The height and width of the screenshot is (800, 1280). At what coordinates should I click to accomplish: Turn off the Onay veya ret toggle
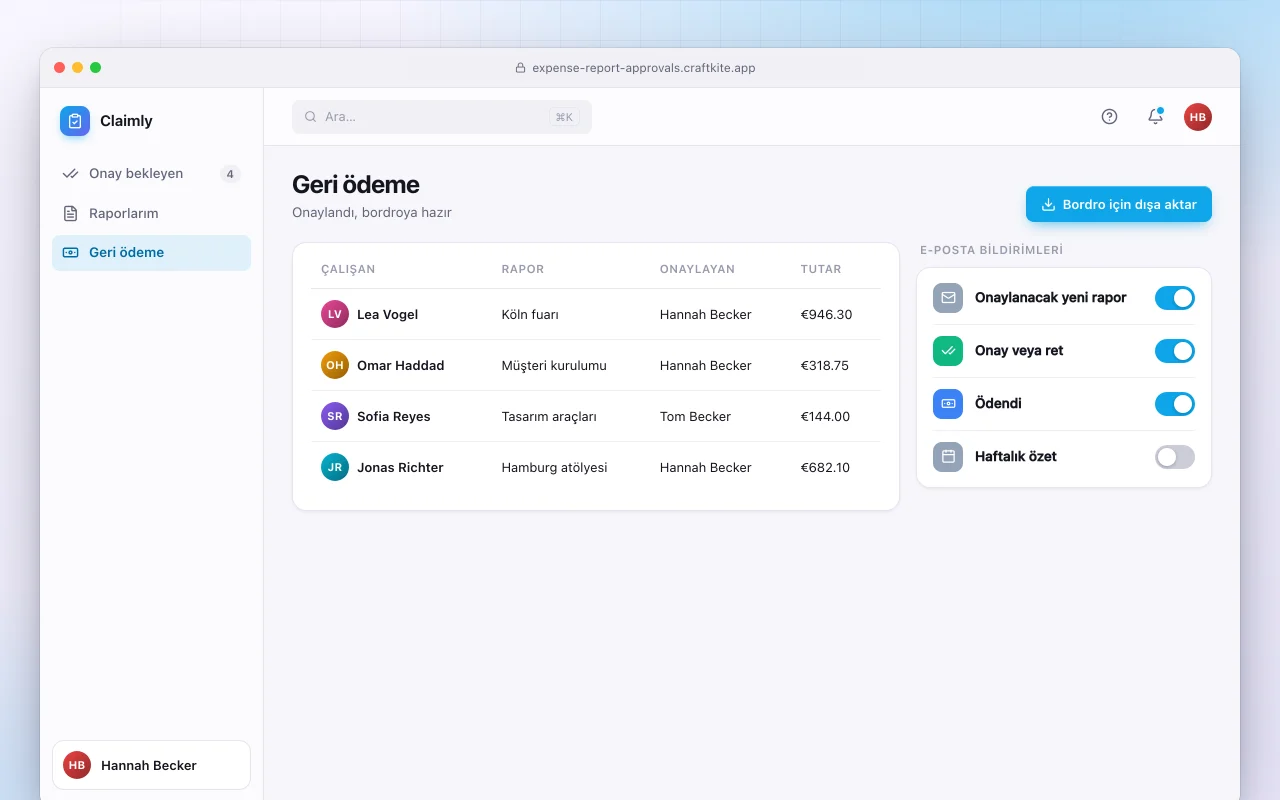1175,351
